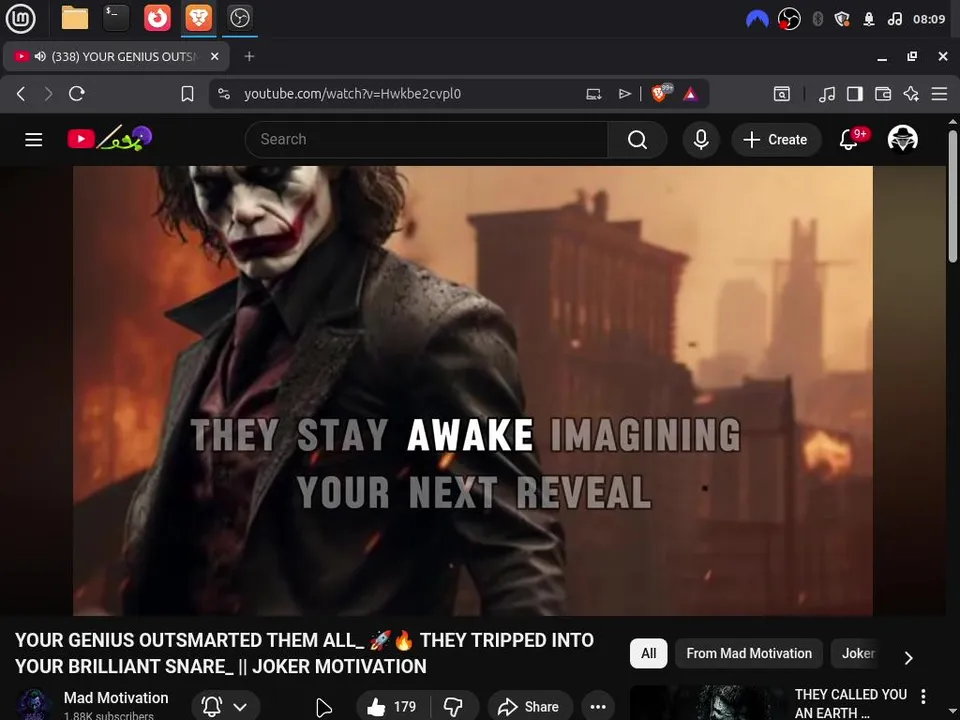Open THEY CALLED YOU AN EARTH title
Viewport: 960px width, 720px height.
click(850, 703)
